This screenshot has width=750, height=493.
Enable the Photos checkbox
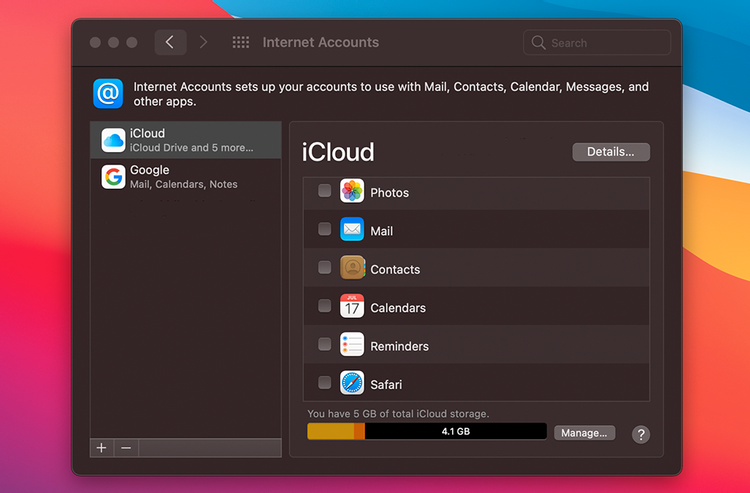click(324, 191)
